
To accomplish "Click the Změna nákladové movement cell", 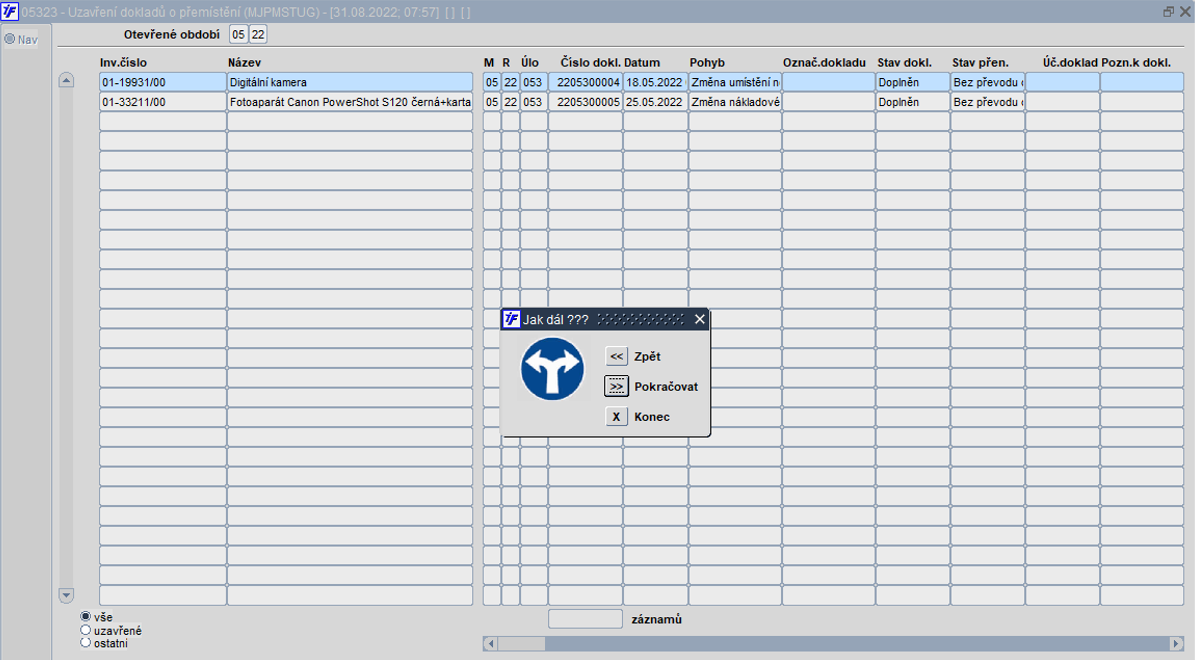I will [735, 102].
